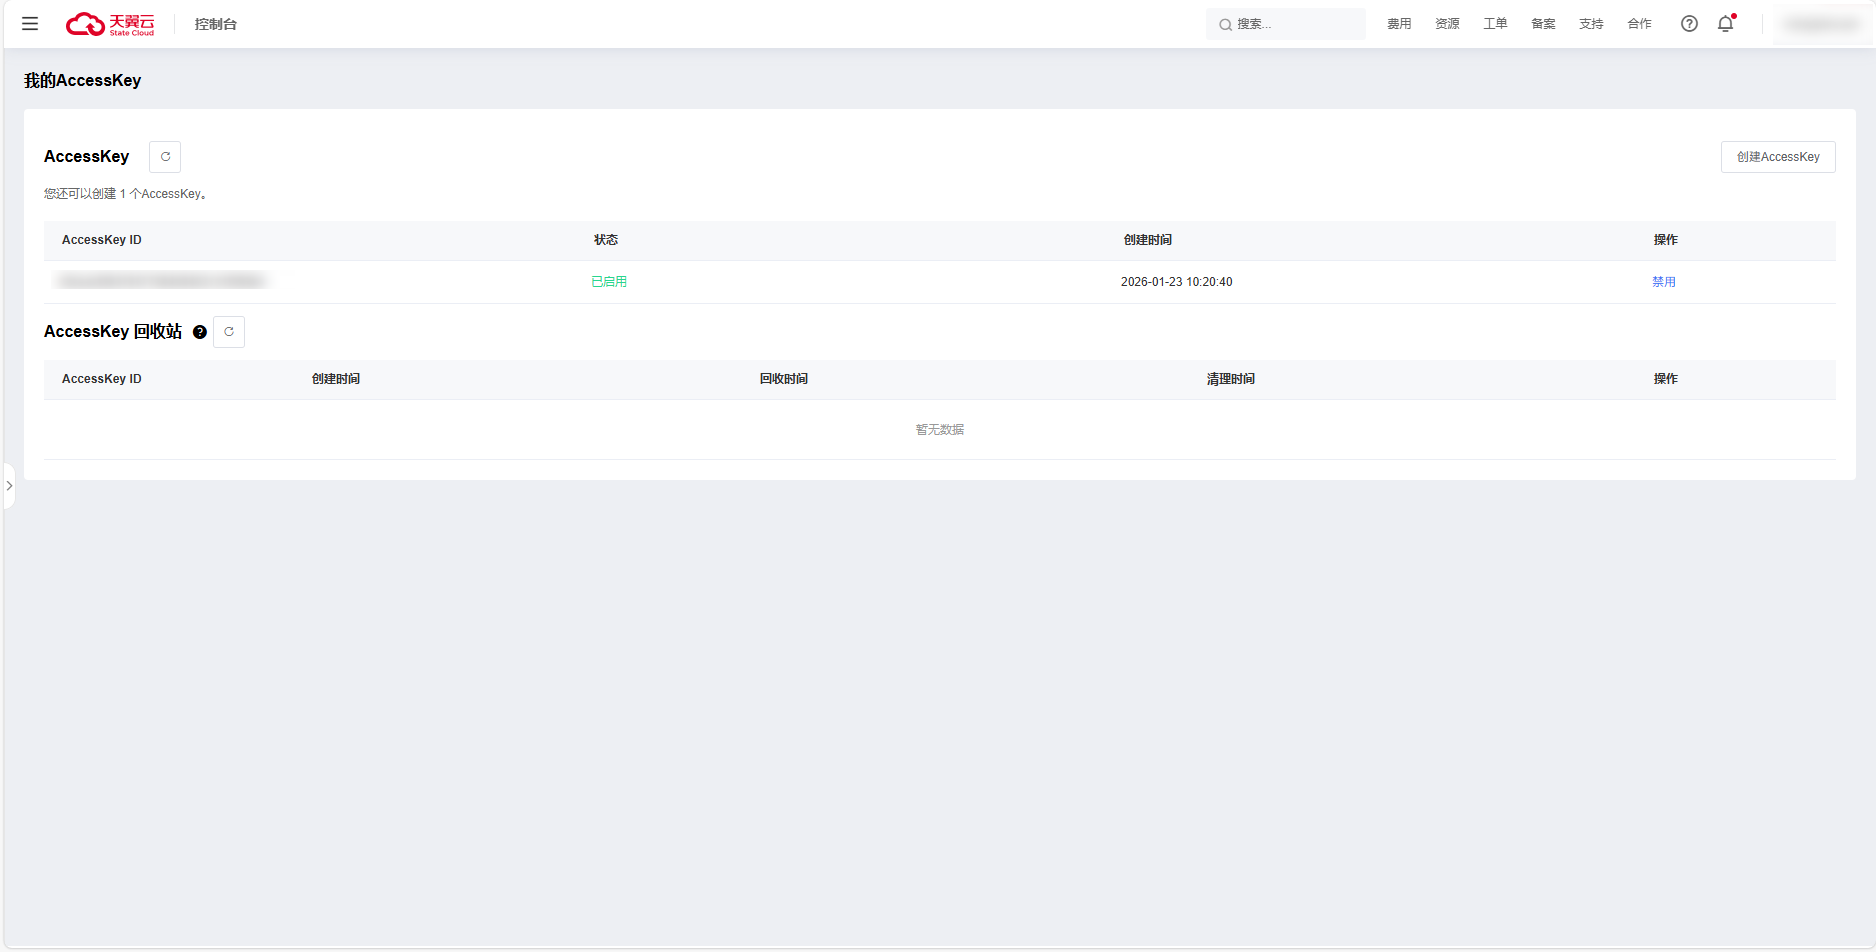Focus the top search input field

point(1295,24)
